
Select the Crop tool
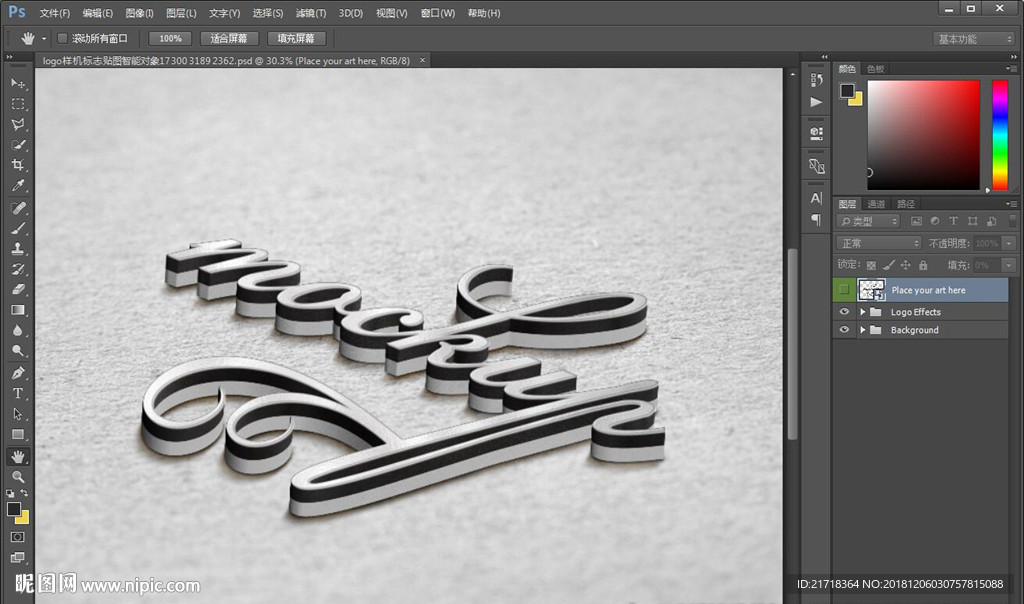[17, 165]
